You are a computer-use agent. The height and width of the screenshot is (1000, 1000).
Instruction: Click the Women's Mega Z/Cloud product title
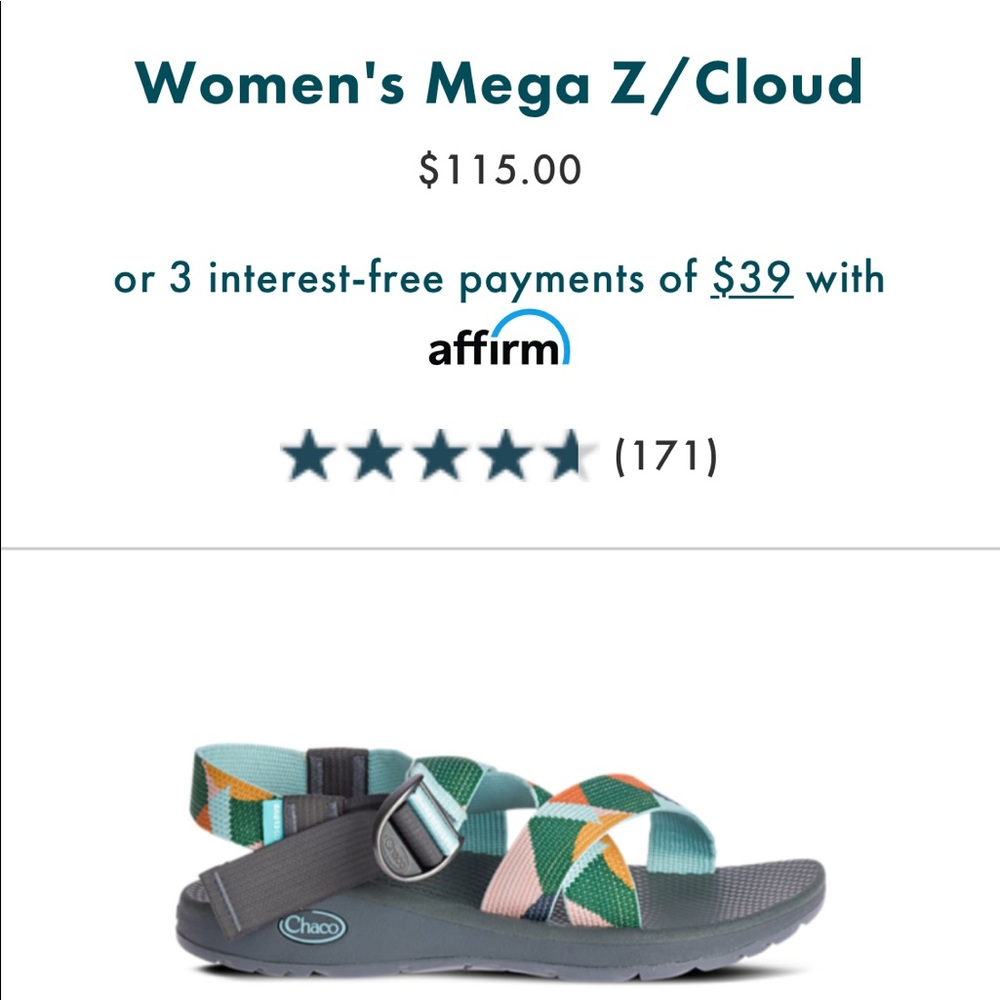(500, 86)
